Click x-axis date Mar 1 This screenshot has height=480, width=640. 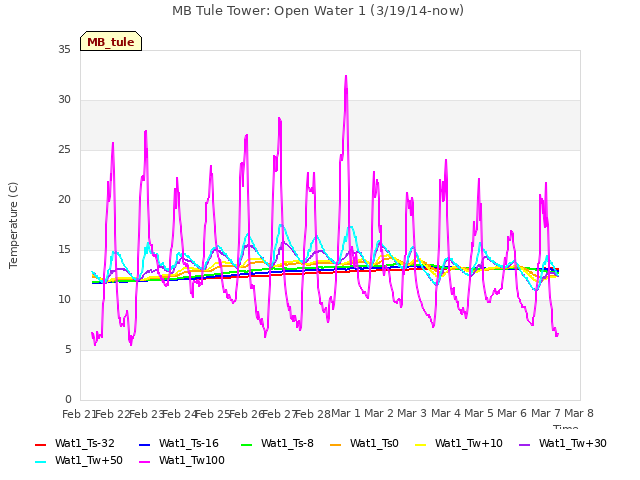[x=346, y=414]
